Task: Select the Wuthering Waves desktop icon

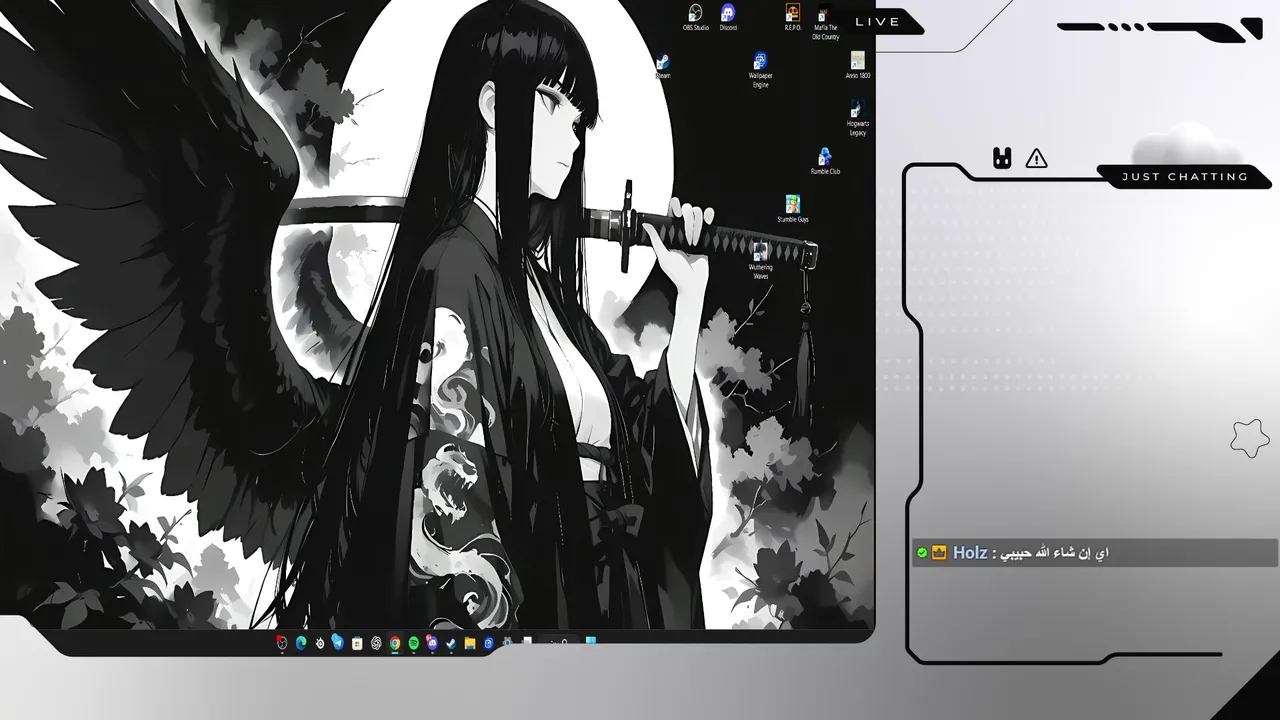Action: 760,261
